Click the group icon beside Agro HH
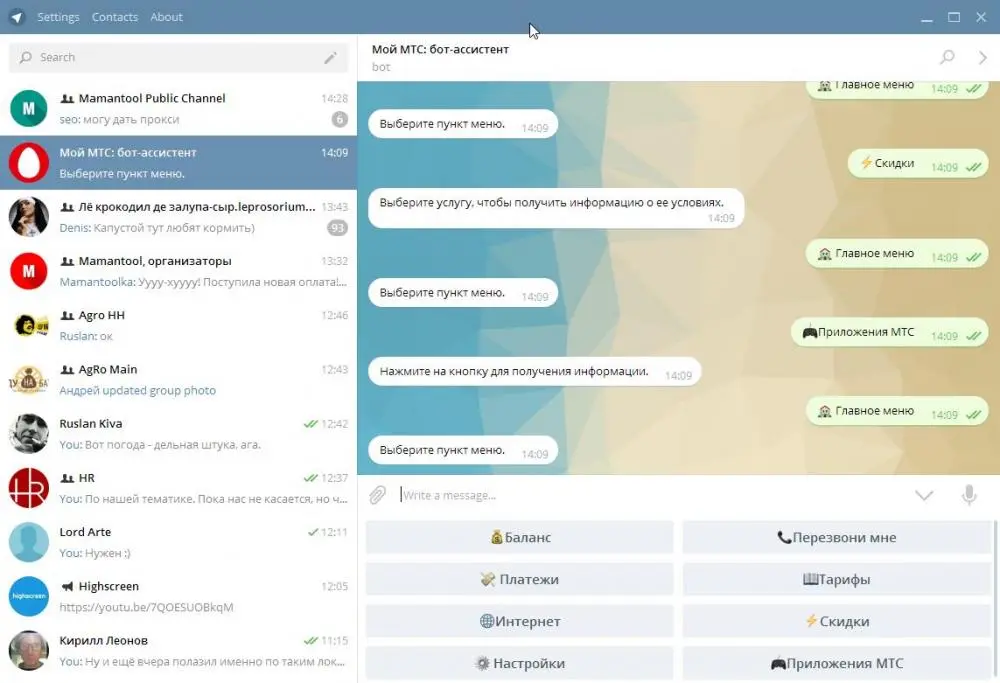The image size is (1000, 683). point(67,316)
